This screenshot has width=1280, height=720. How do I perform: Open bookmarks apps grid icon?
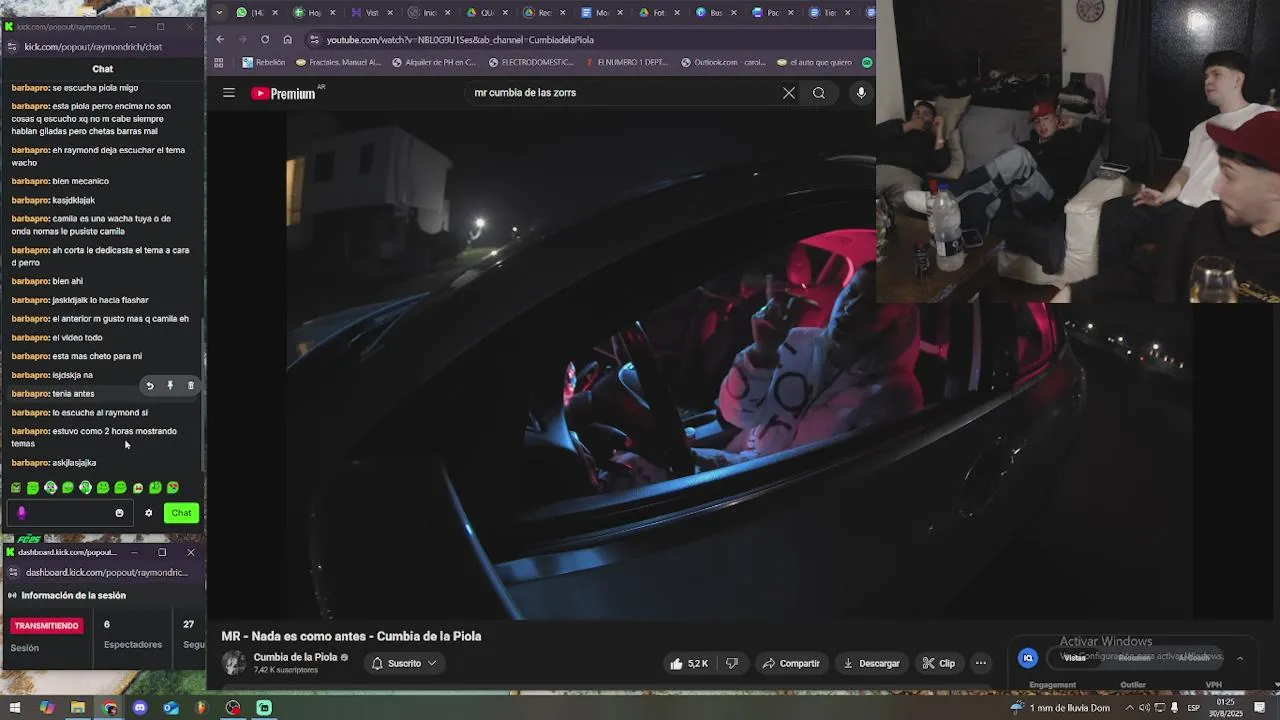pos(218,62)
